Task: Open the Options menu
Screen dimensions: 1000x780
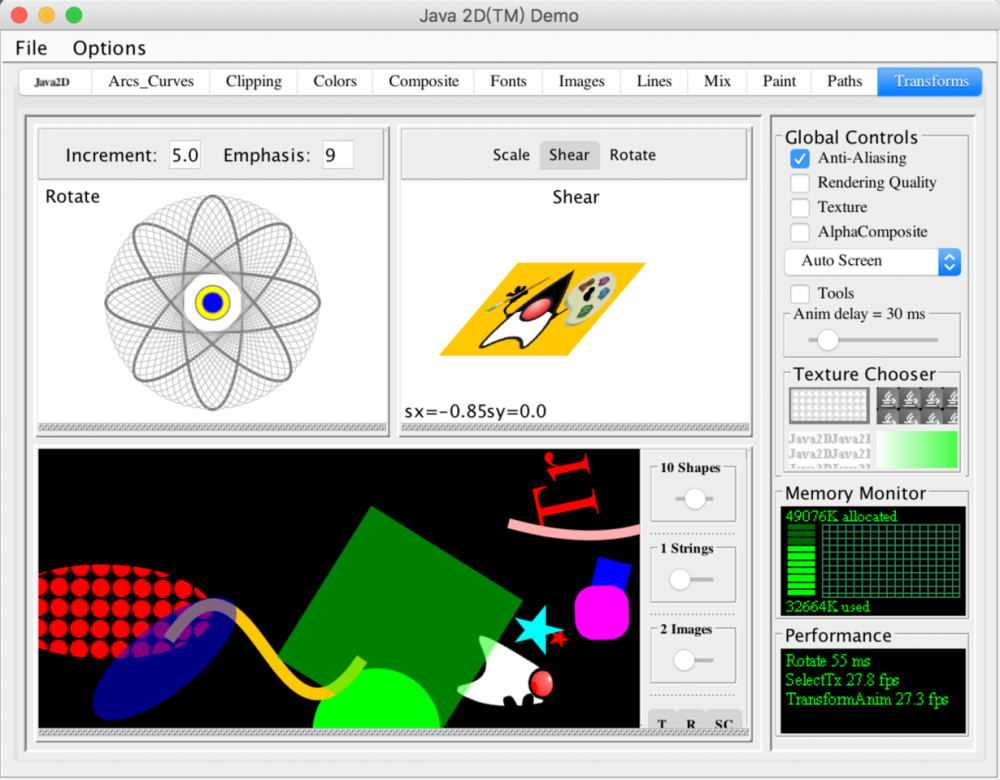Action: click(x=109, y=48)
